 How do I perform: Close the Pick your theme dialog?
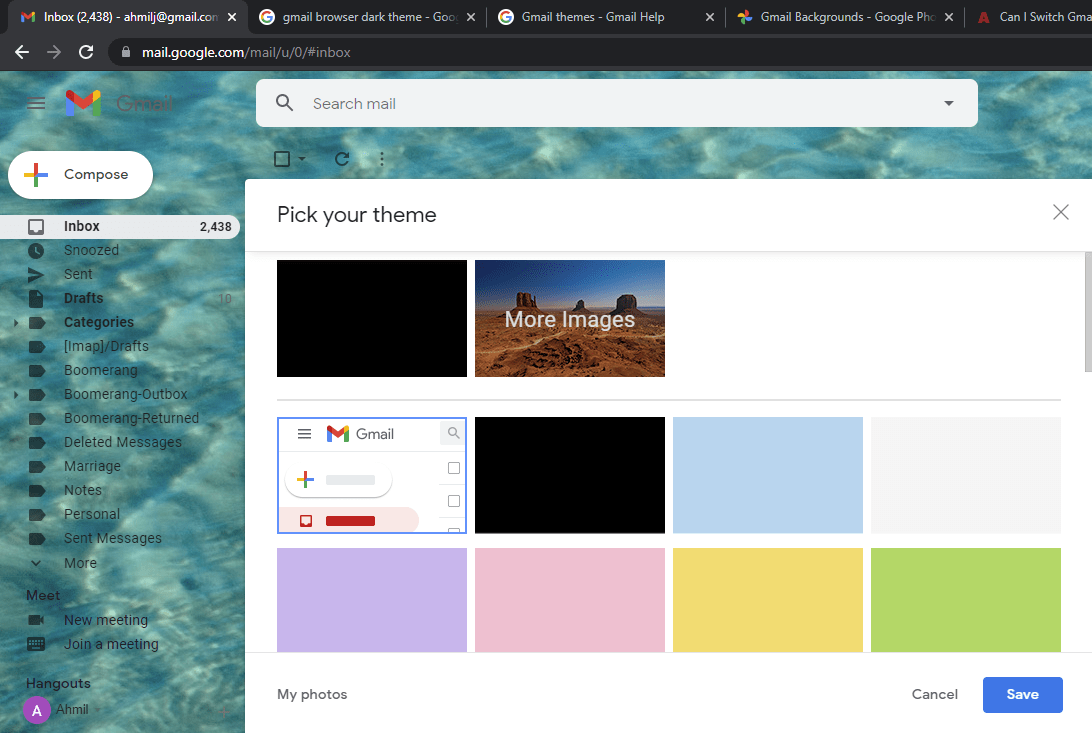(1061, 212)
